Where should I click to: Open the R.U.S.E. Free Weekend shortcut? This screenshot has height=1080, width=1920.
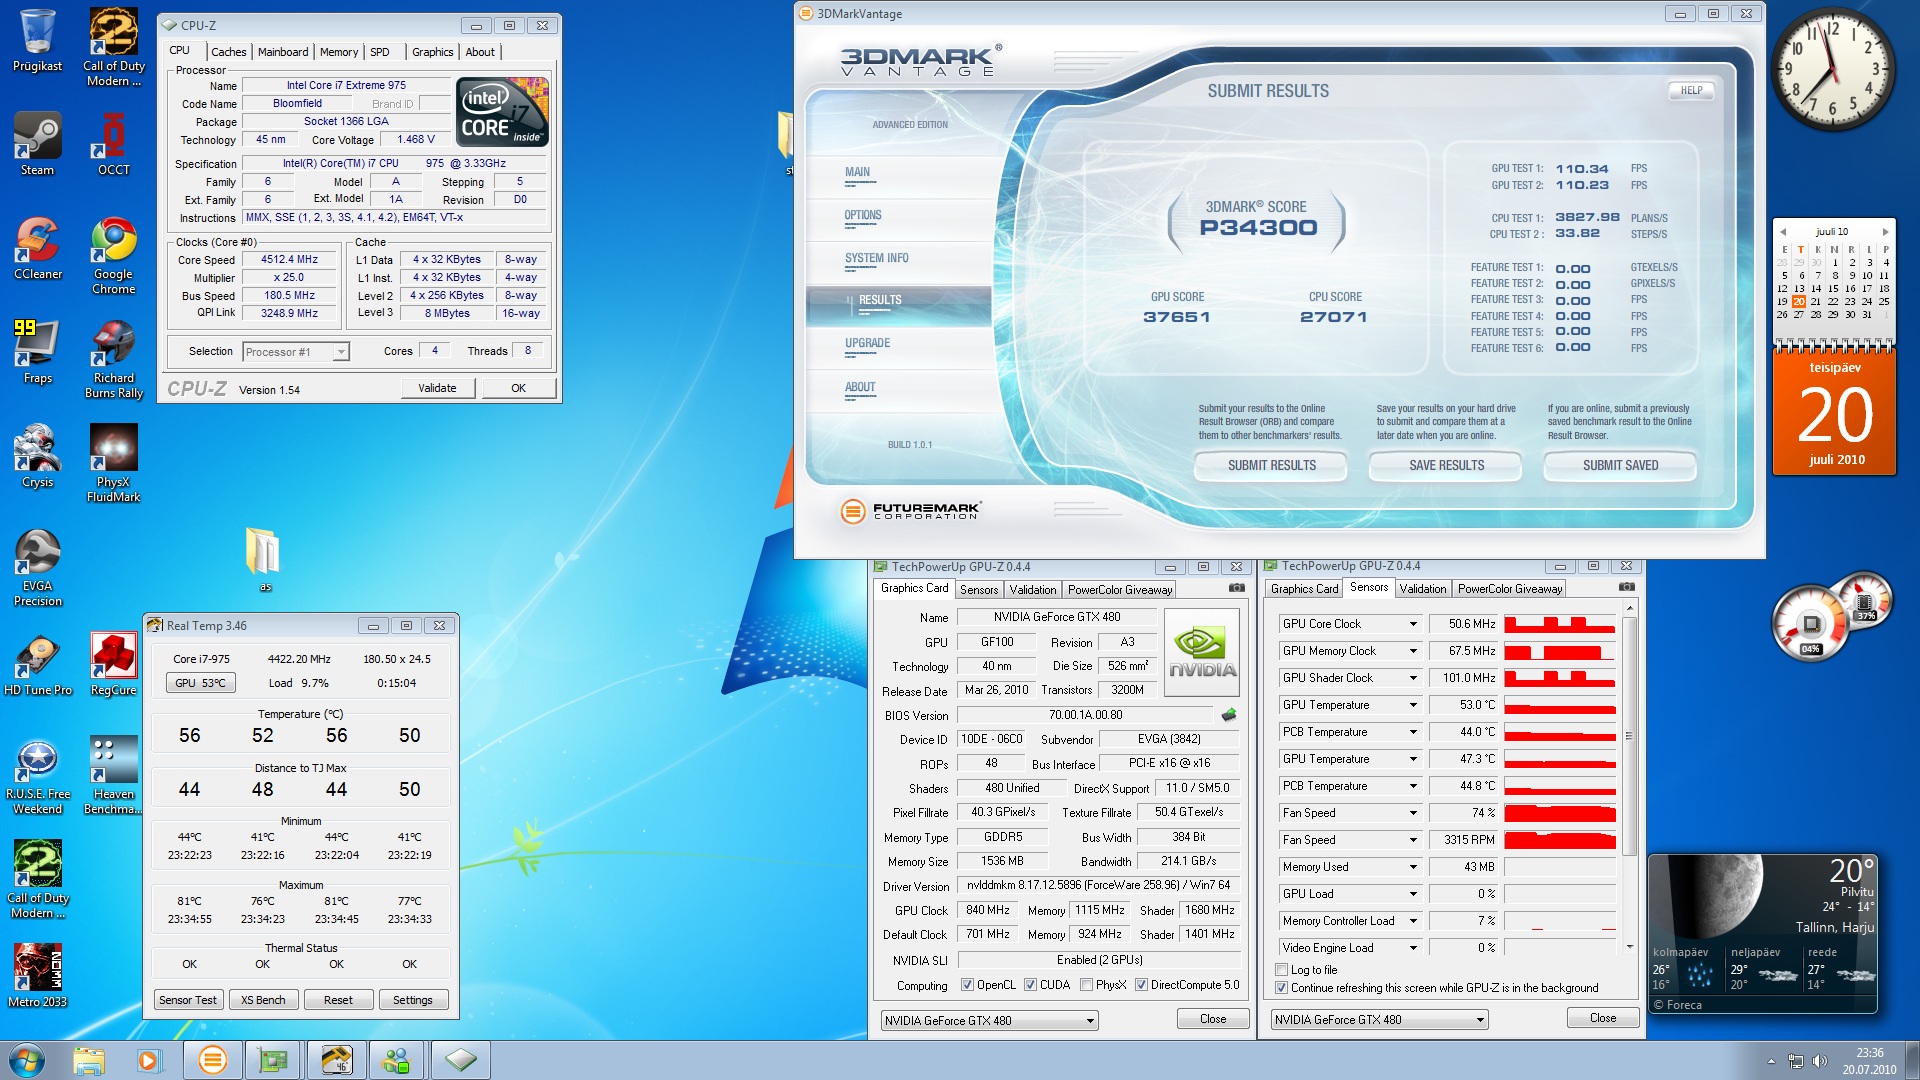[38, 775]
